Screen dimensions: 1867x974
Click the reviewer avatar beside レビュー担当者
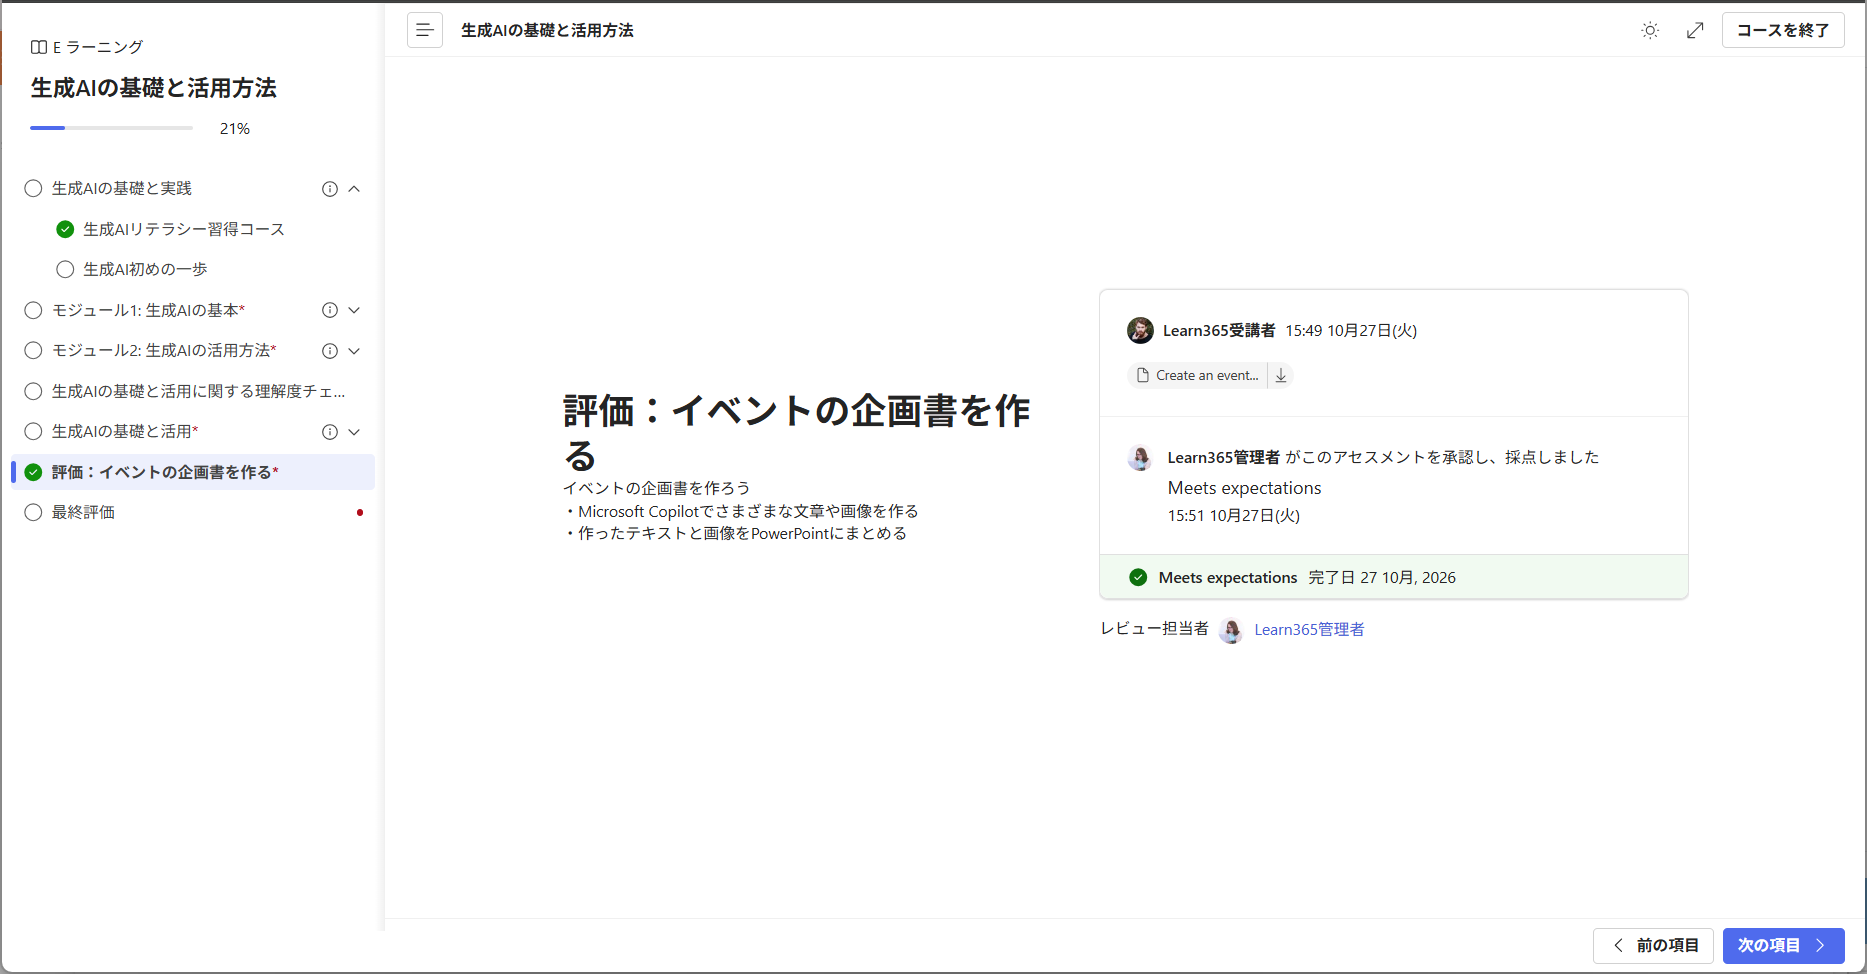1232,630
